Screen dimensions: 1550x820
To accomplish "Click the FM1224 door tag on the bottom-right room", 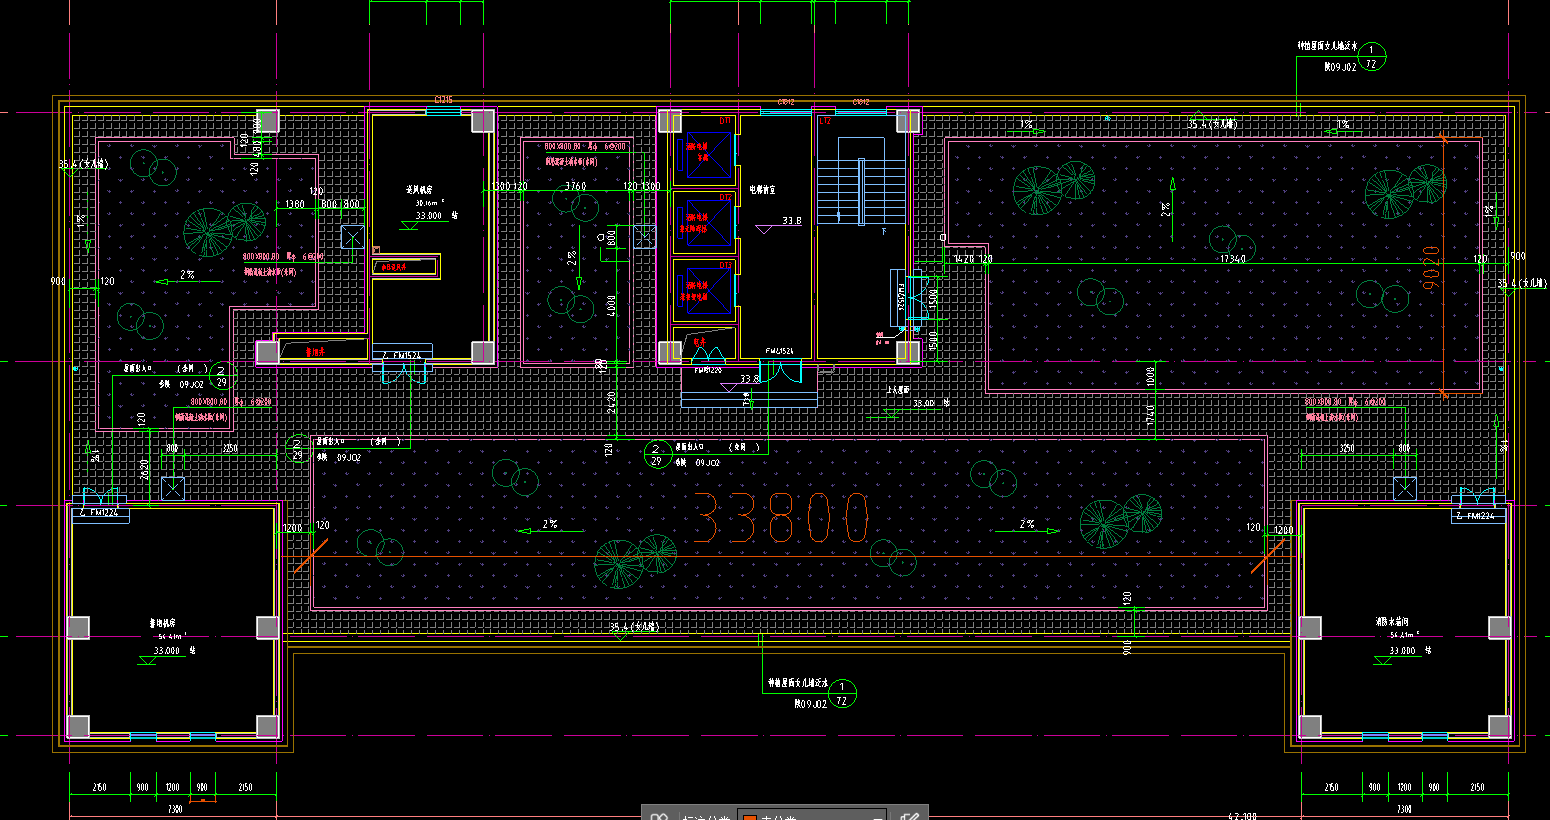I will pyautogui.click(x=1475, y=516).
